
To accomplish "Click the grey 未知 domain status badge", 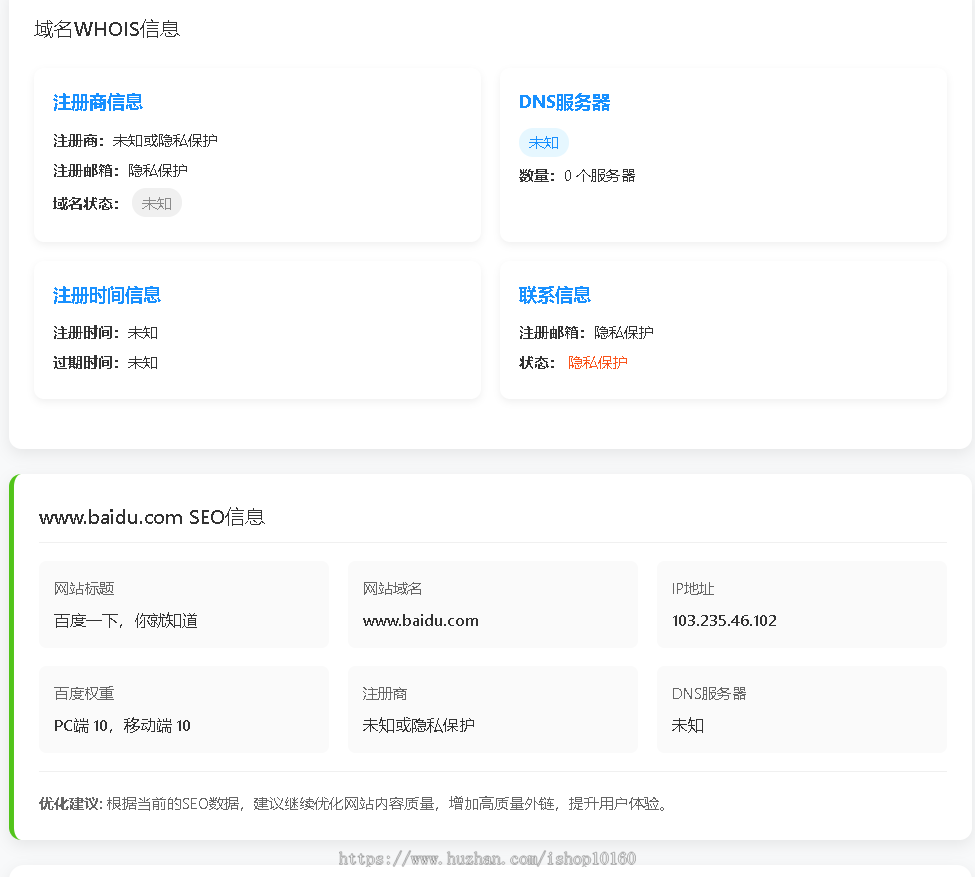I will 157,203.
